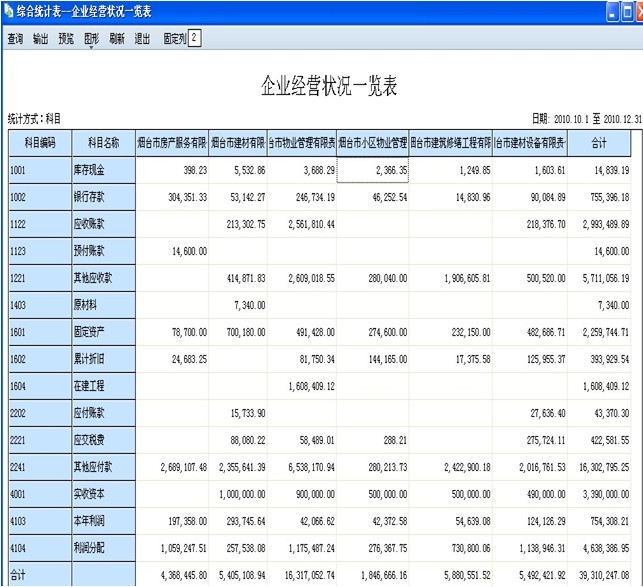The height and width of the screenshot is (587, 643).
Task: Click the 输出 toolbar button
Action: (40, 39)
